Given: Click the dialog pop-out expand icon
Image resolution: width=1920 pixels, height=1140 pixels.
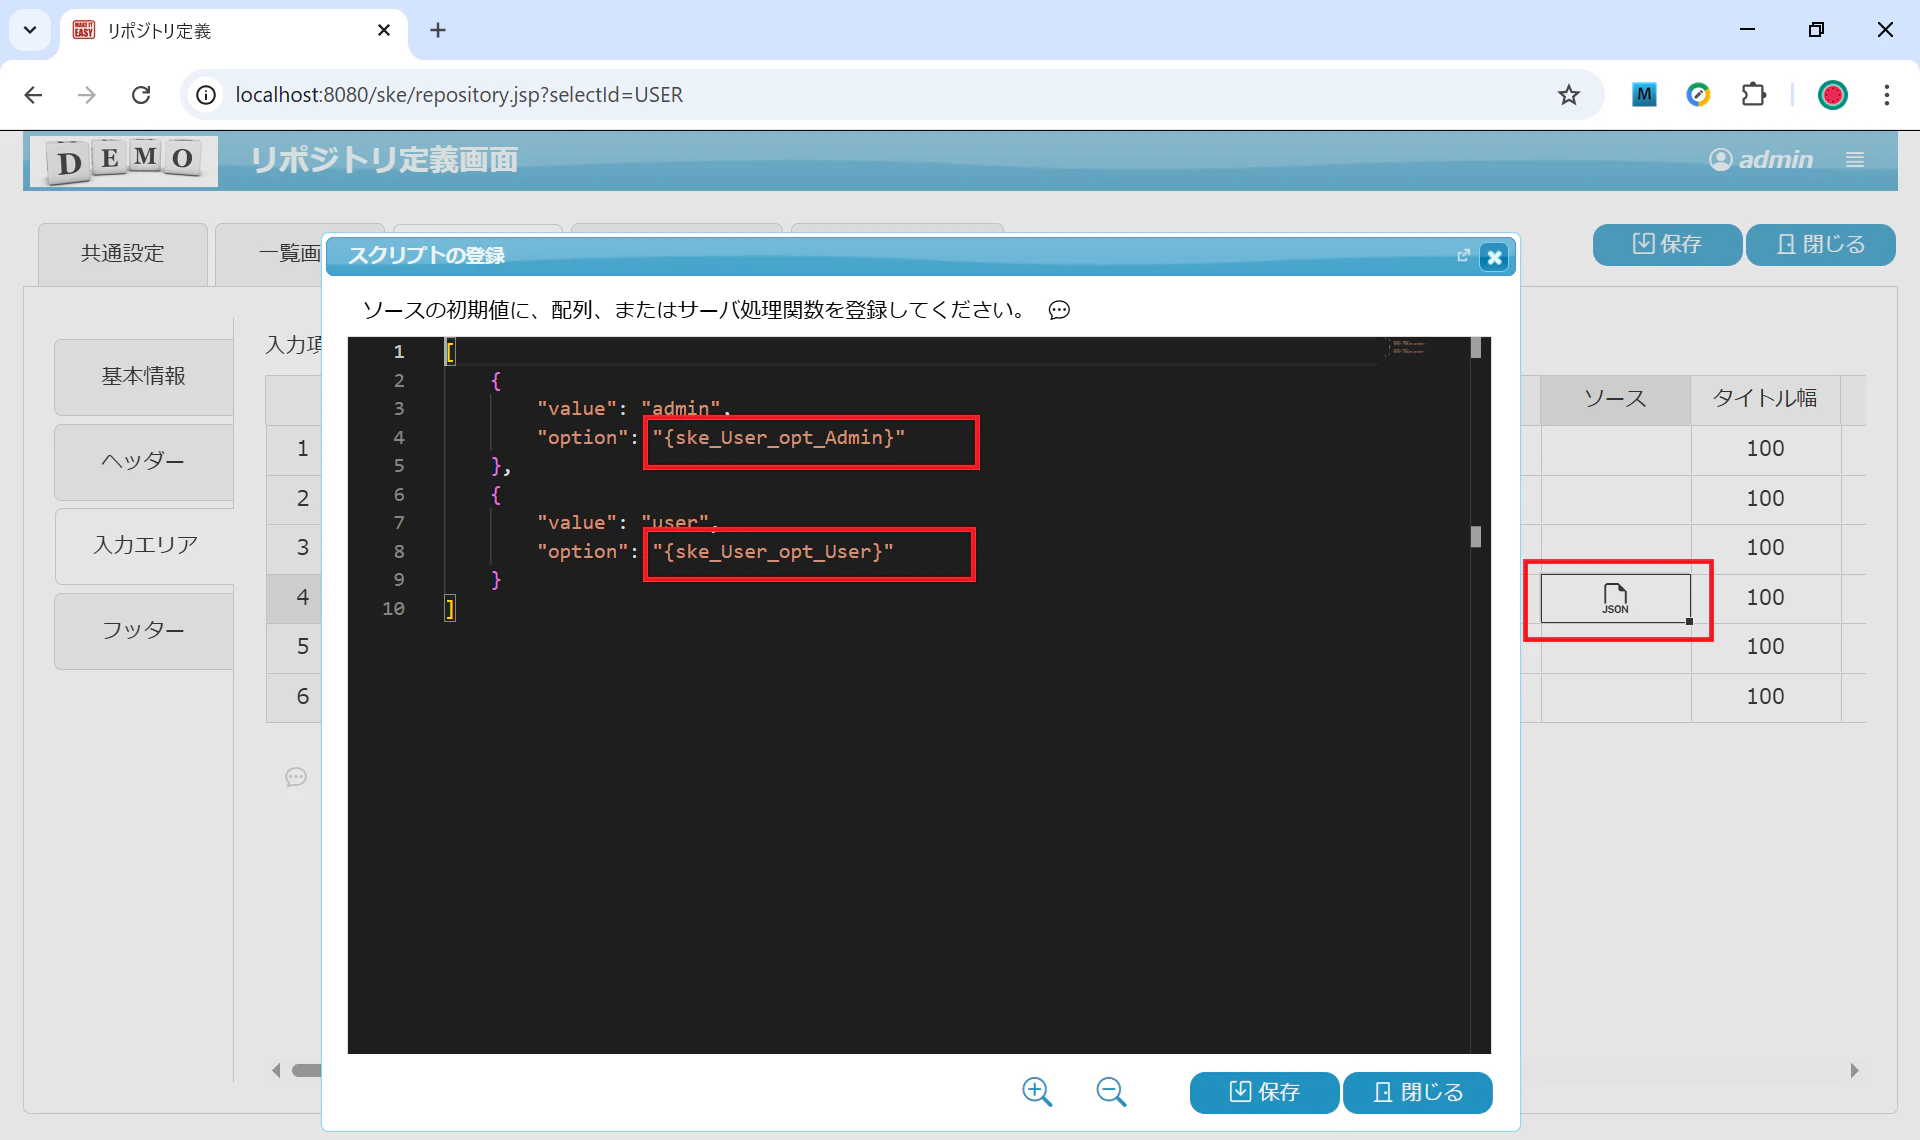Looking at the screenshot, I should [1463, 256].
